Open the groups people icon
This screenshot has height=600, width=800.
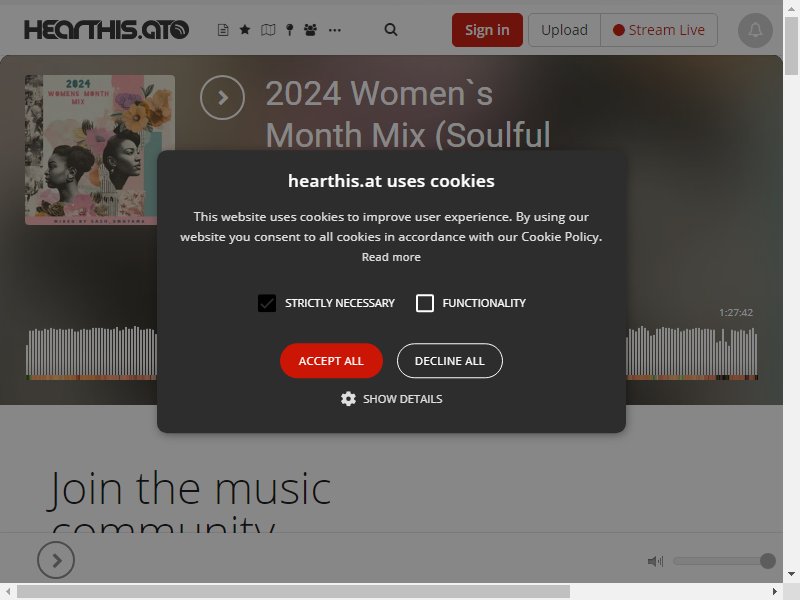[310, 30]
